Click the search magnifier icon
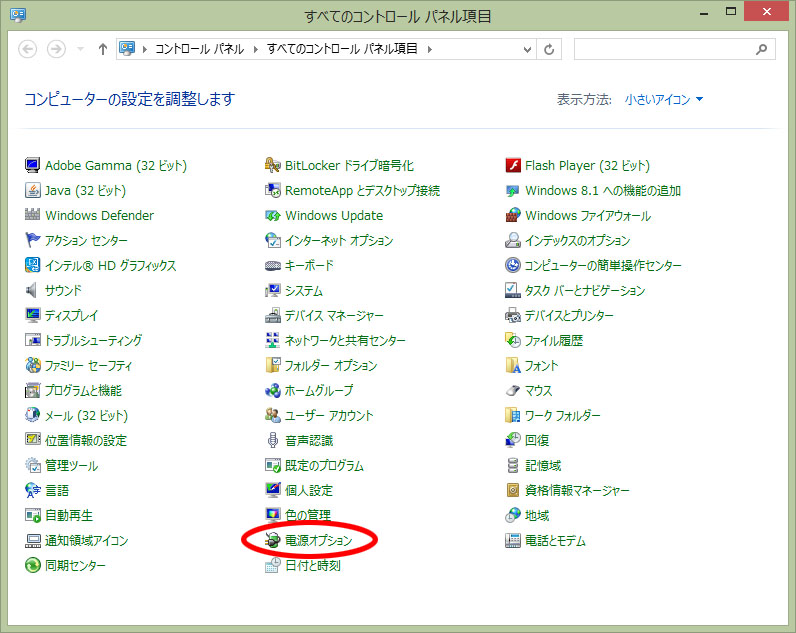The width and height of the screenshot is (796, 633). click(761, 49)
